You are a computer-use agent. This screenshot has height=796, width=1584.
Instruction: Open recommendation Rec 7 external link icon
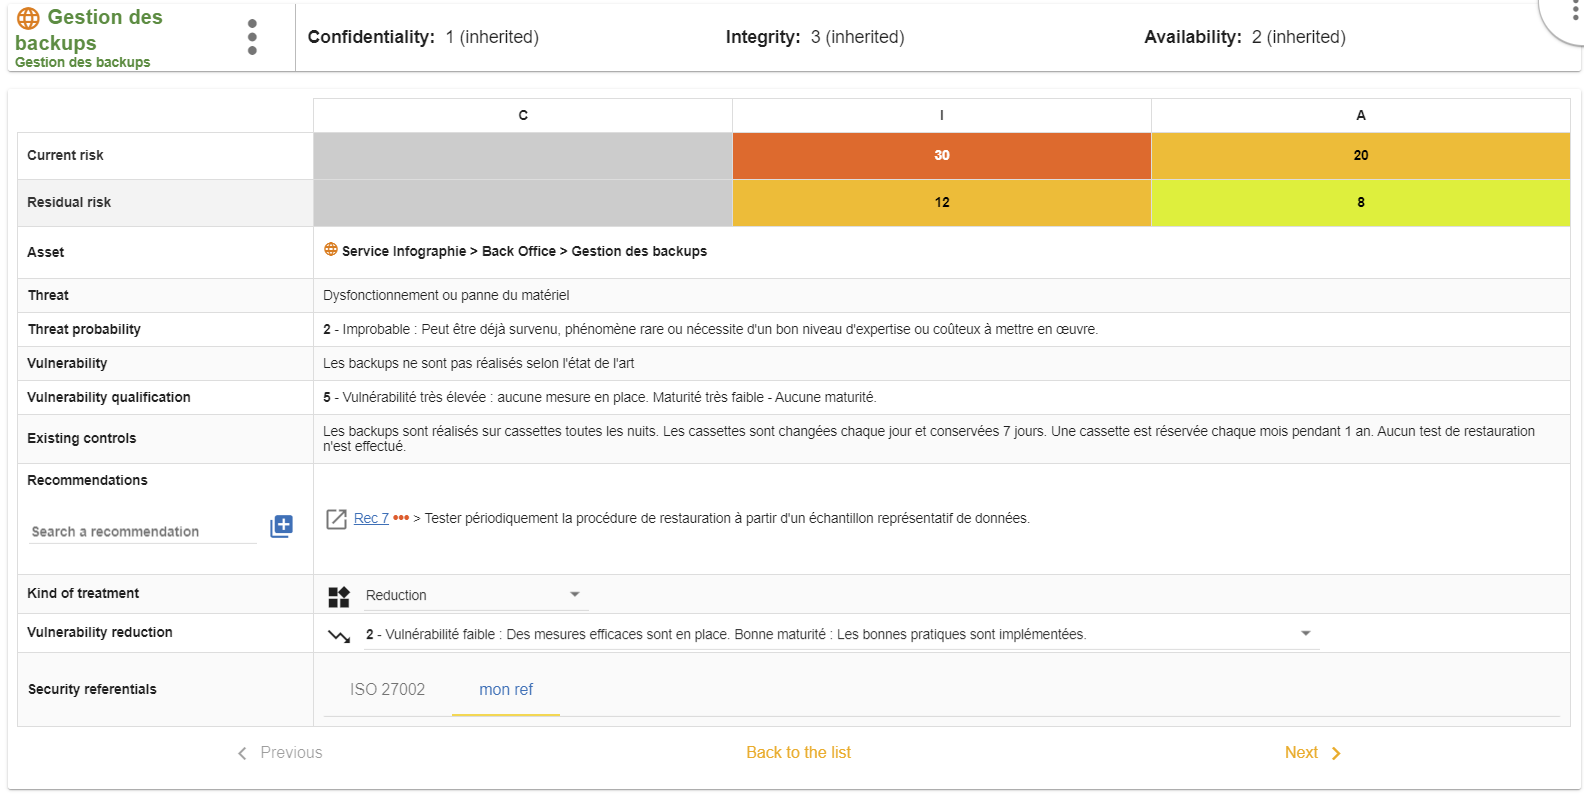point(337,519)
